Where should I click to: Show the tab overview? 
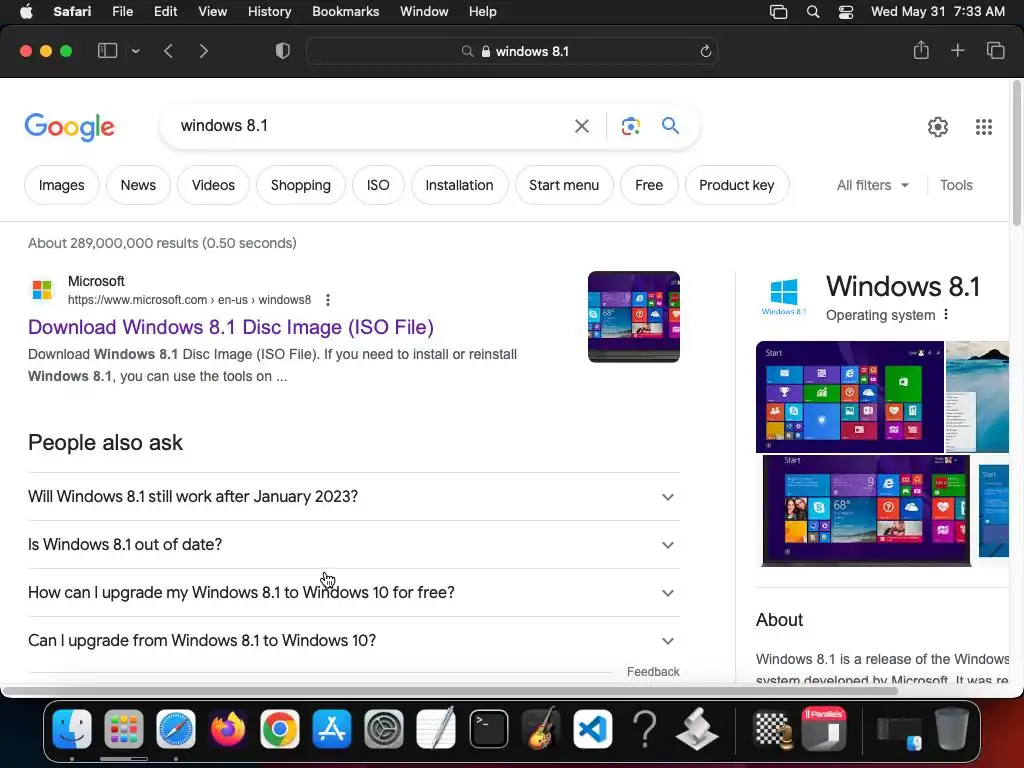[995, 50]
